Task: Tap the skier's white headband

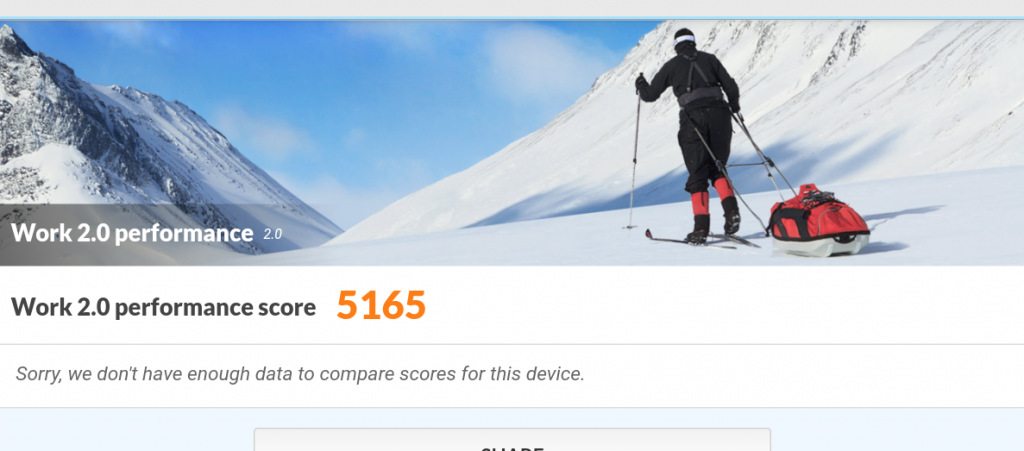Action: coord(684,39)
